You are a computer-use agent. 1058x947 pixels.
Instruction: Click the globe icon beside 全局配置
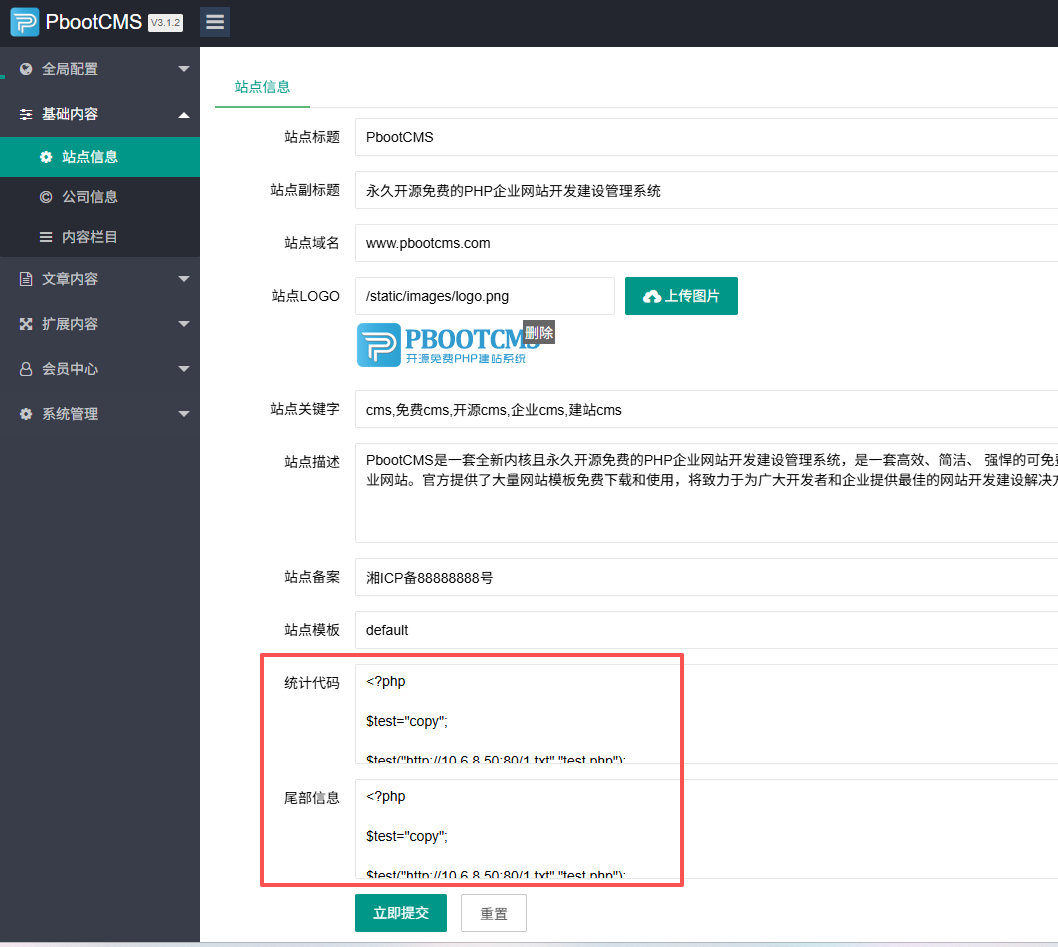[x=26, y=69]
